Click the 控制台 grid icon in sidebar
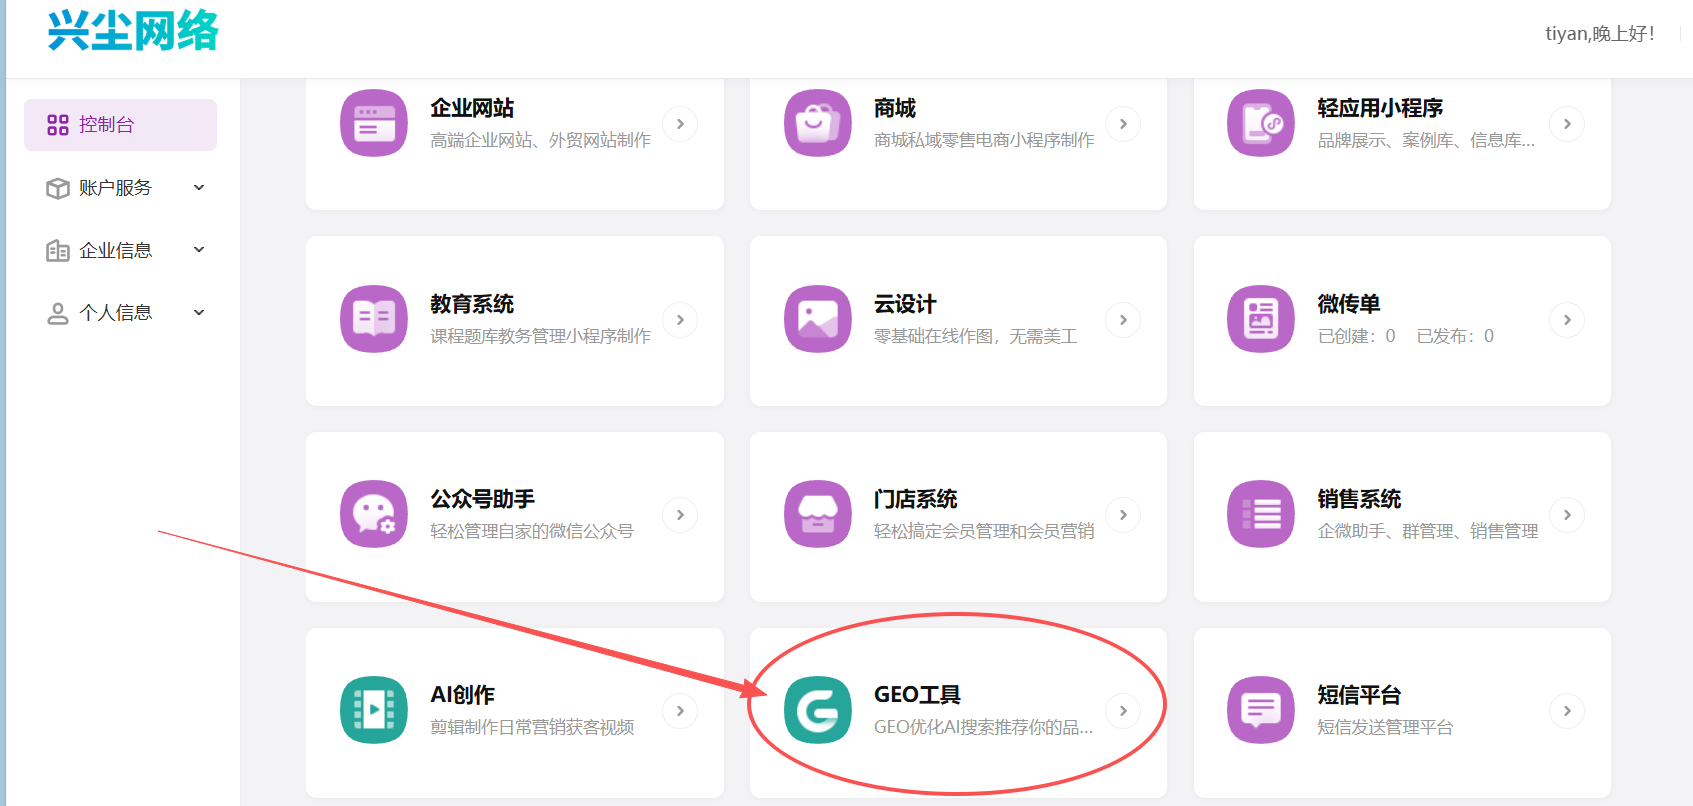The height and width of the screenshot is (806, 1693). click(x=58, y=125)
